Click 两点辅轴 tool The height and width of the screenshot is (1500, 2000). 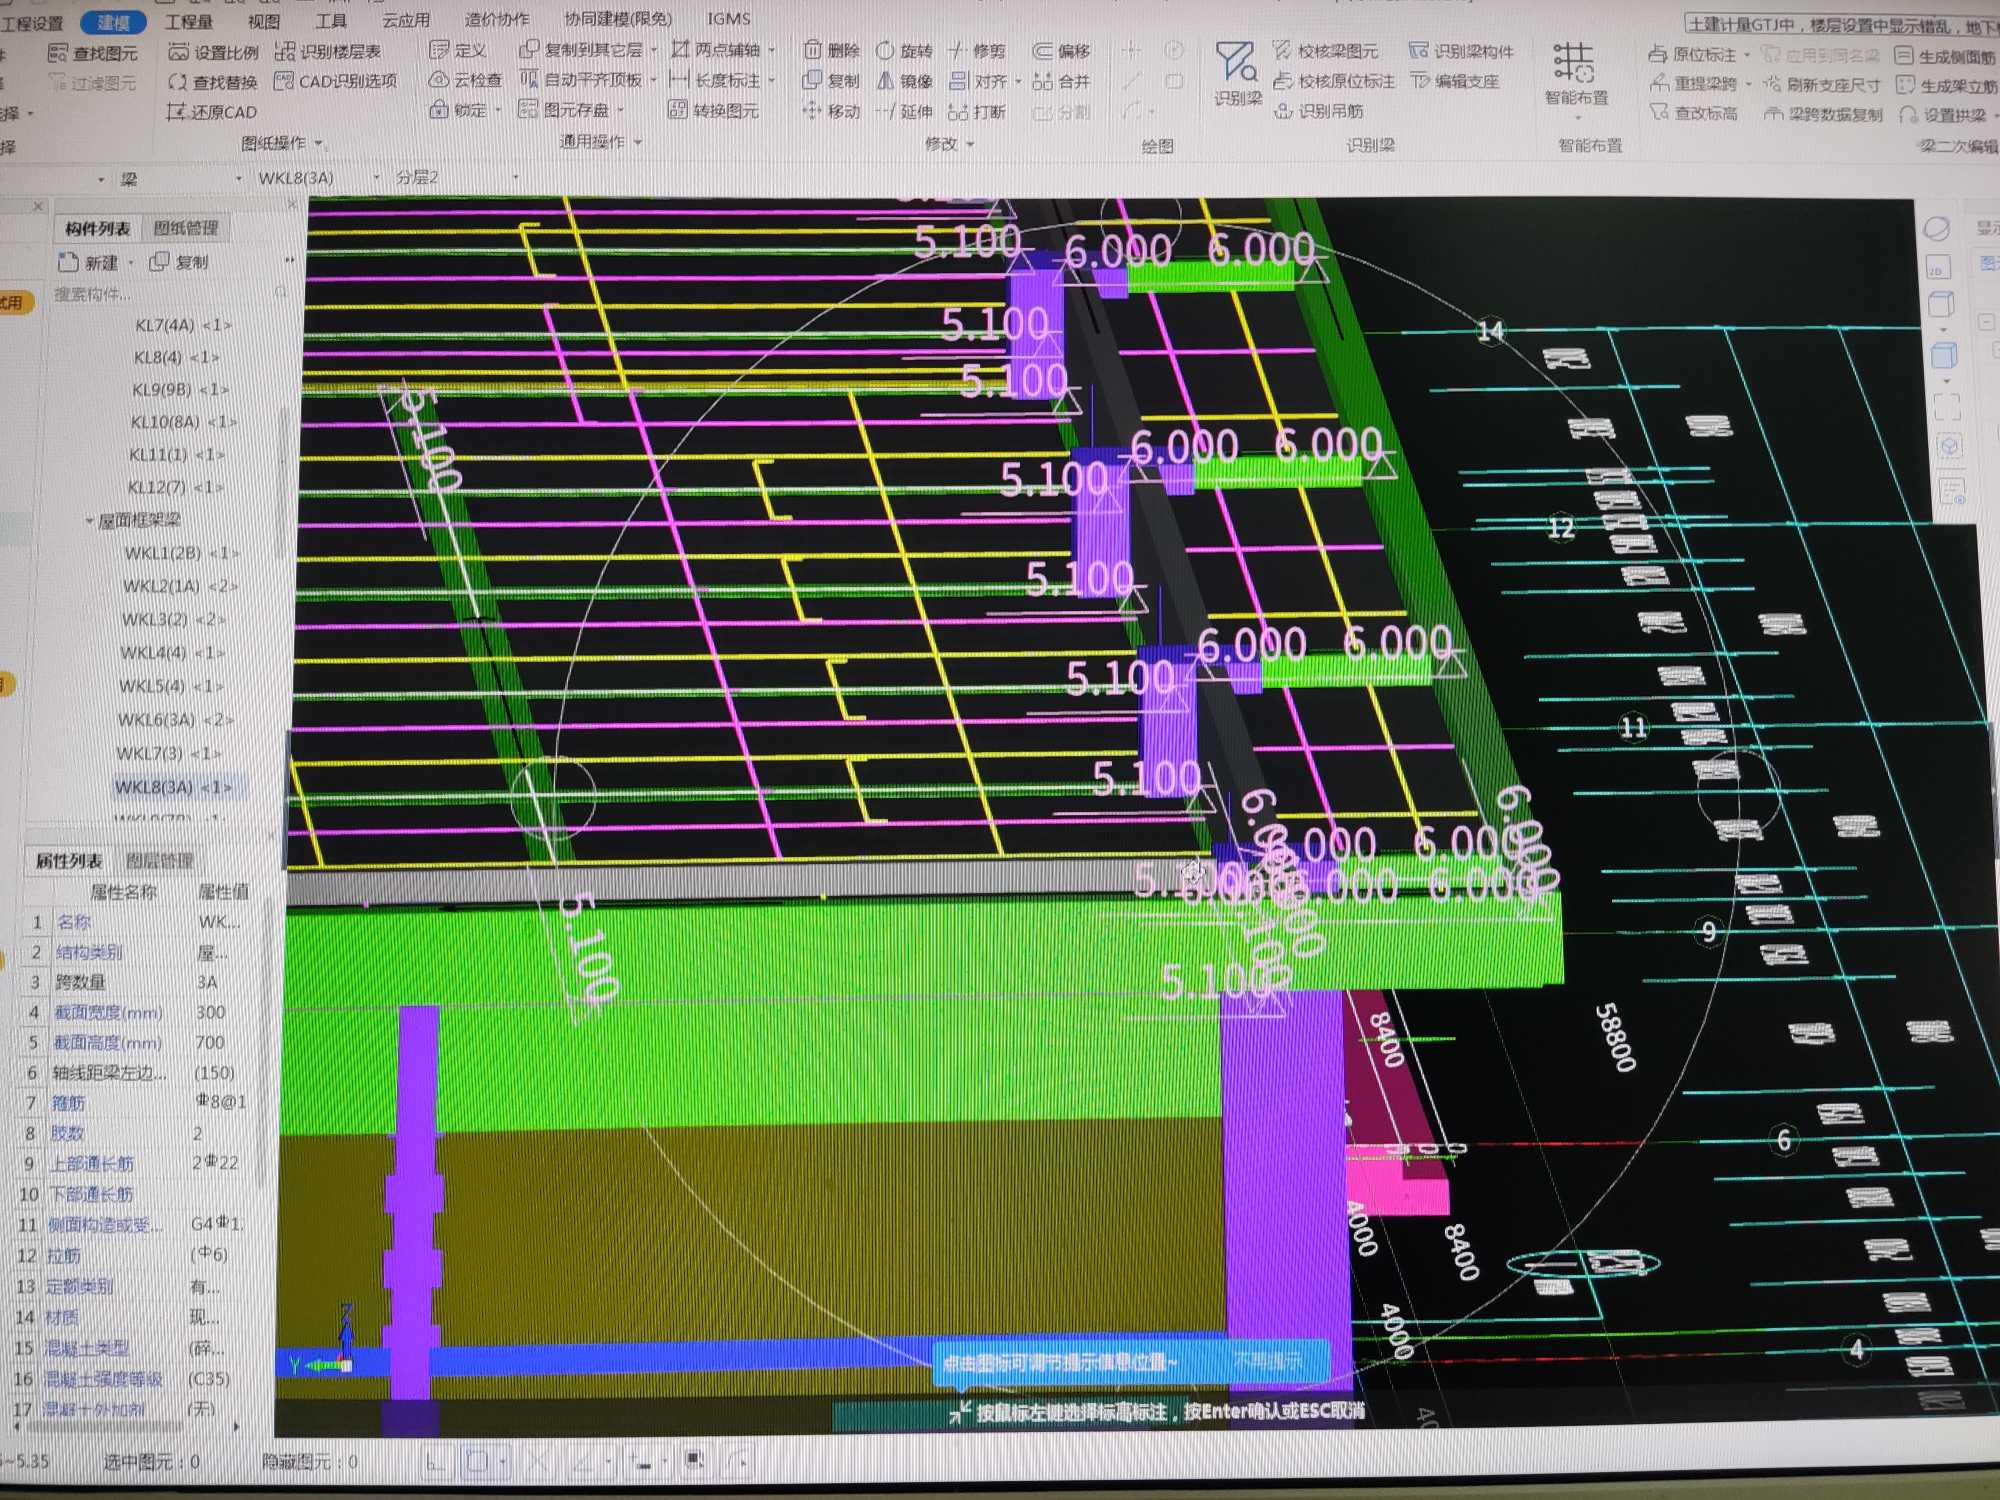(x=717, y=49)
